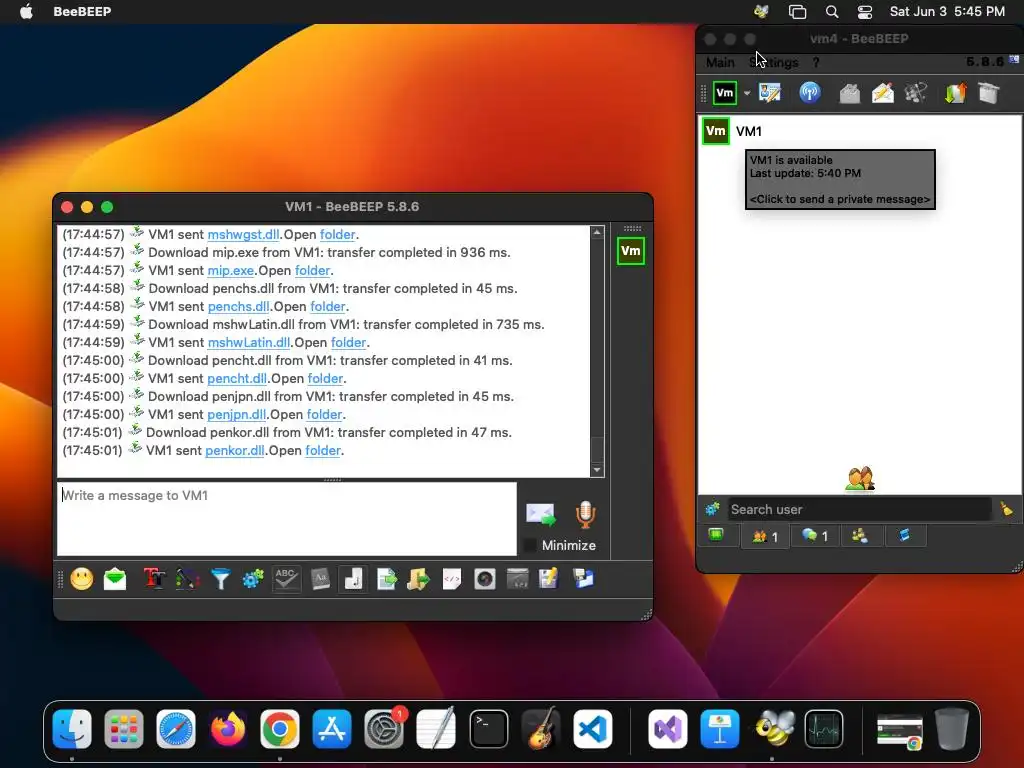Switch to the green screen tab in vm4
The height and width of the screenshot is (768, 1024).
point(716,536)
